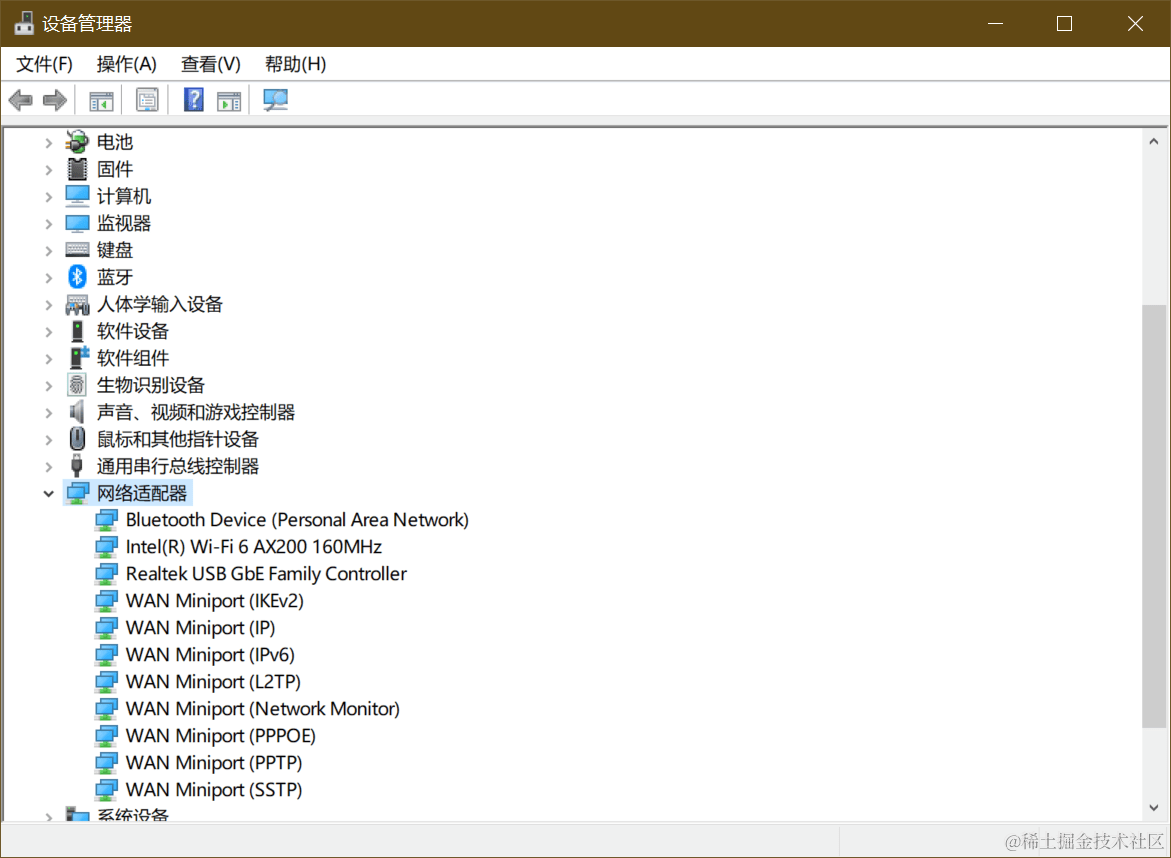Click the scrollbar up arrow

(x=1154, y=141)
